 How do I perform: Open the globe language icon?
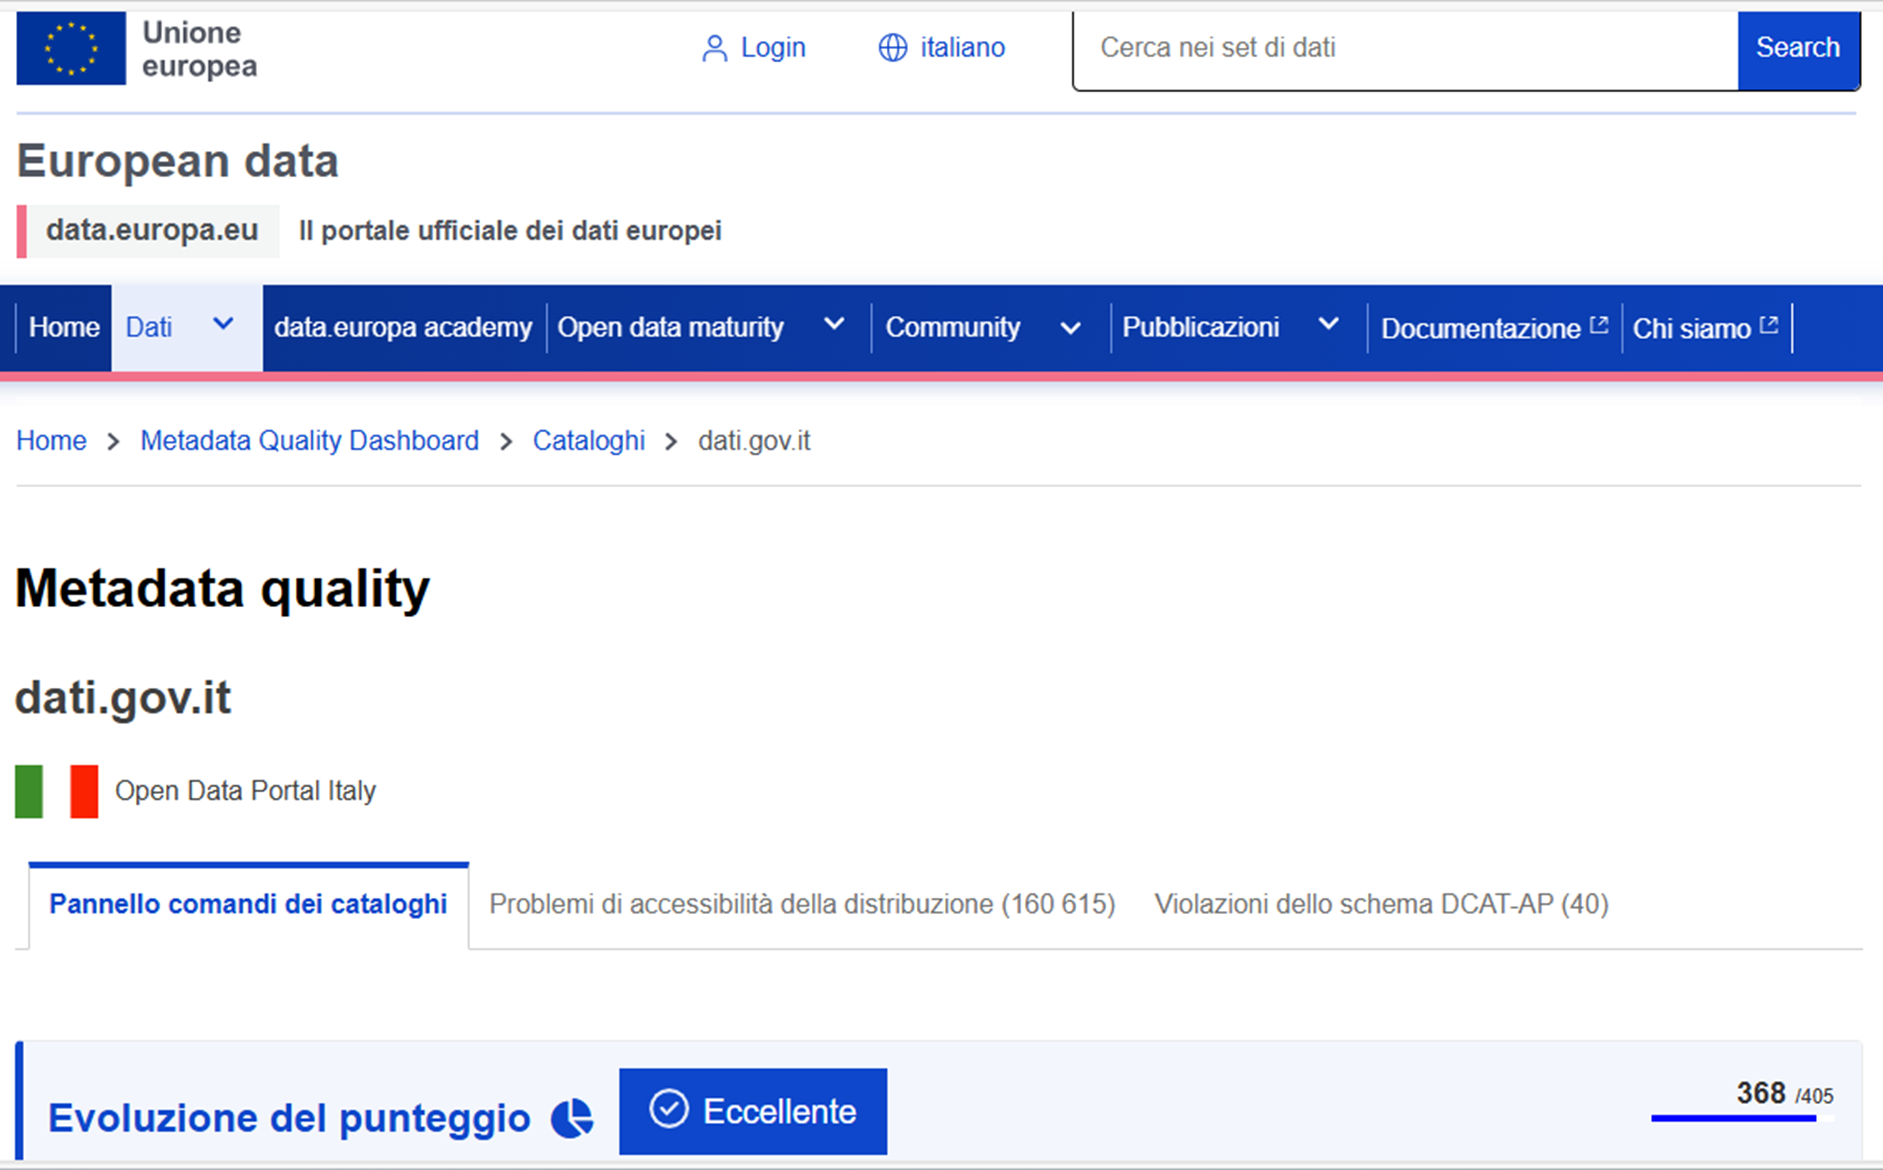(893, 47)
